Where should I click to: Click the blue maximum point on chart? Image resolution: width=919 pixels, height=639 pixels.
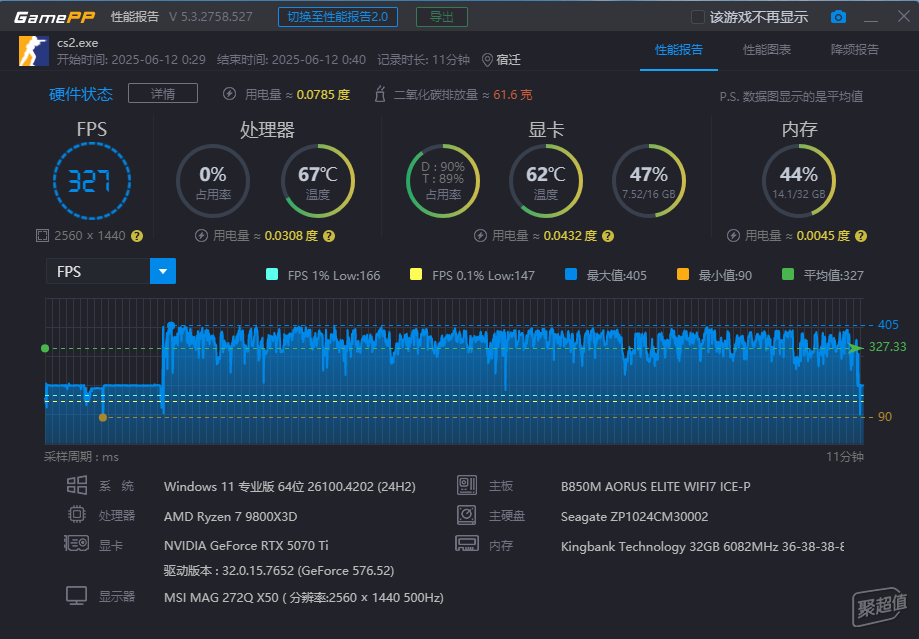tap(171, 325)
